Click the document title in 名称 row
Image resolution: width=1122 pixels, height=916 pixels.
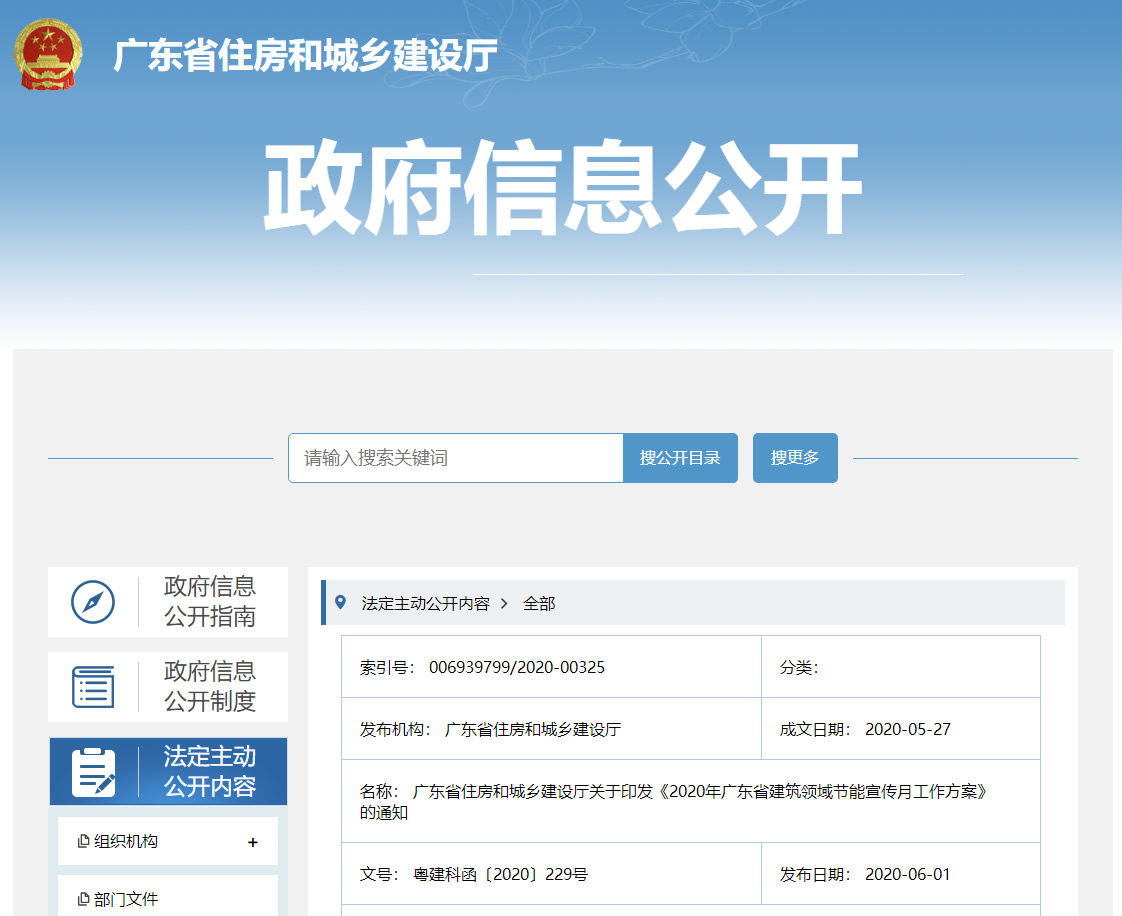click(x=673, y=802)
